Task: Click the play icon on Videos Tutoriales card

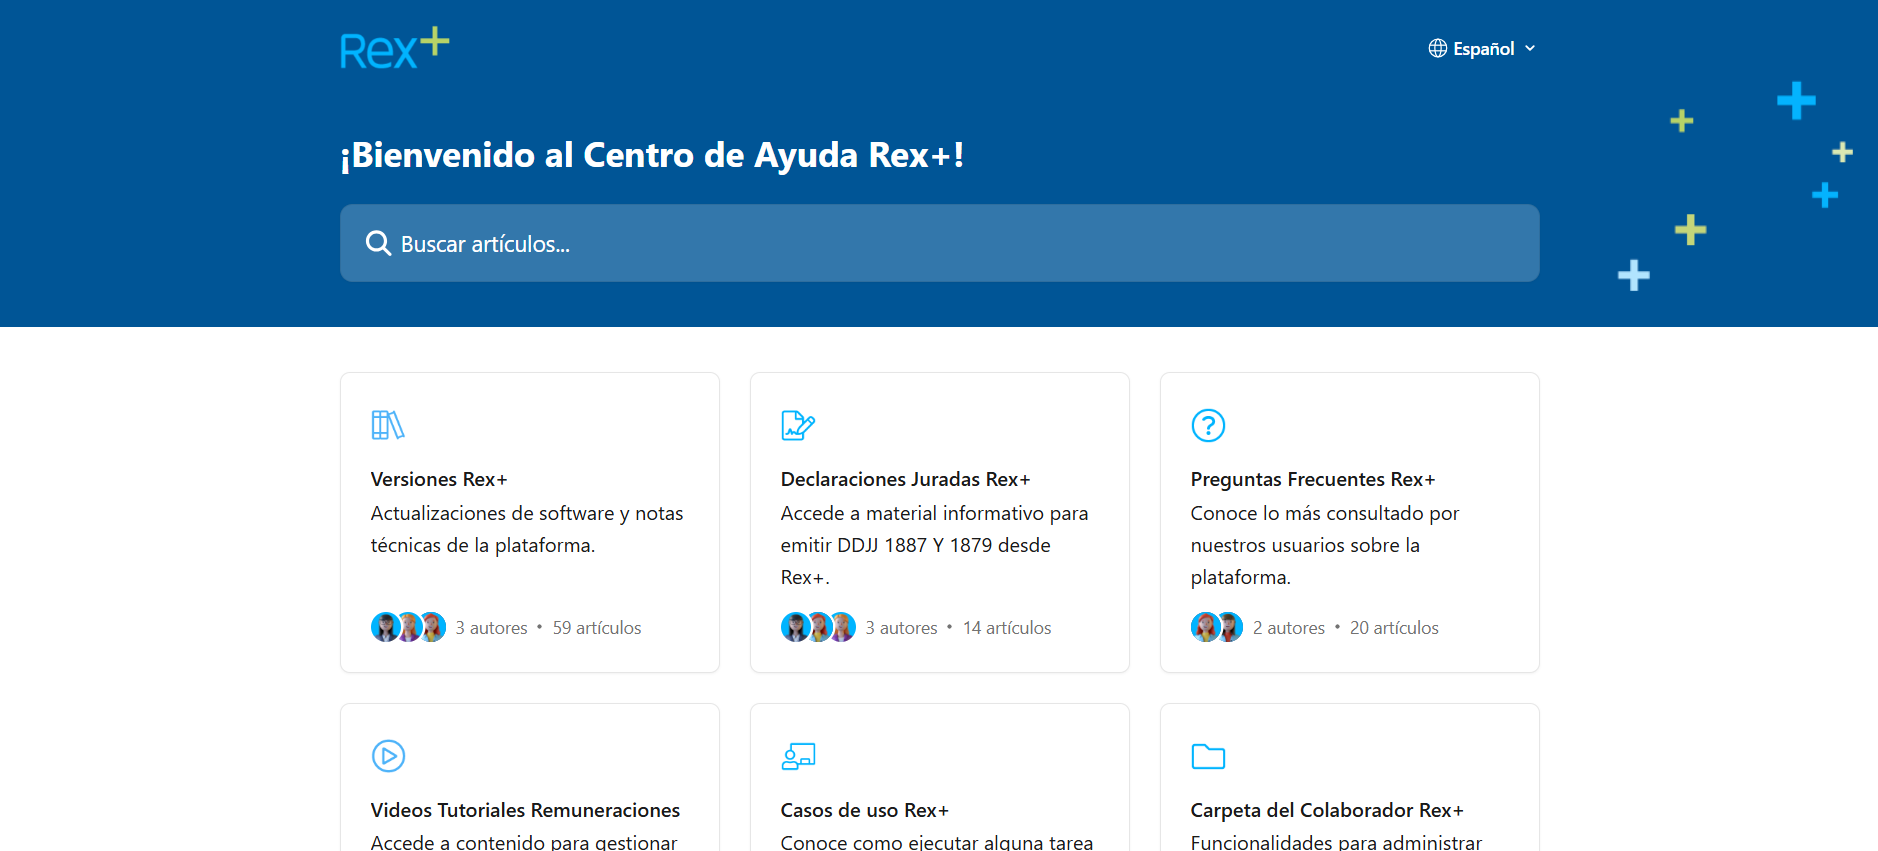Action: pos(388,756)
